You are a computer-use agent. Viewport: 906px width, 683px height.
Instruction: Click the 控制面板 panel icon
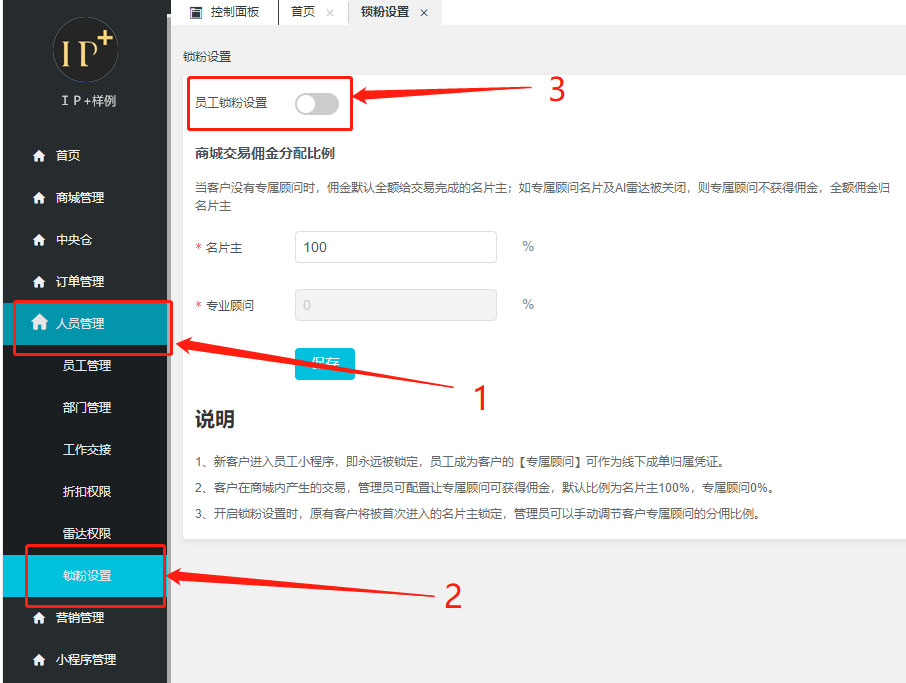(196, 13)
